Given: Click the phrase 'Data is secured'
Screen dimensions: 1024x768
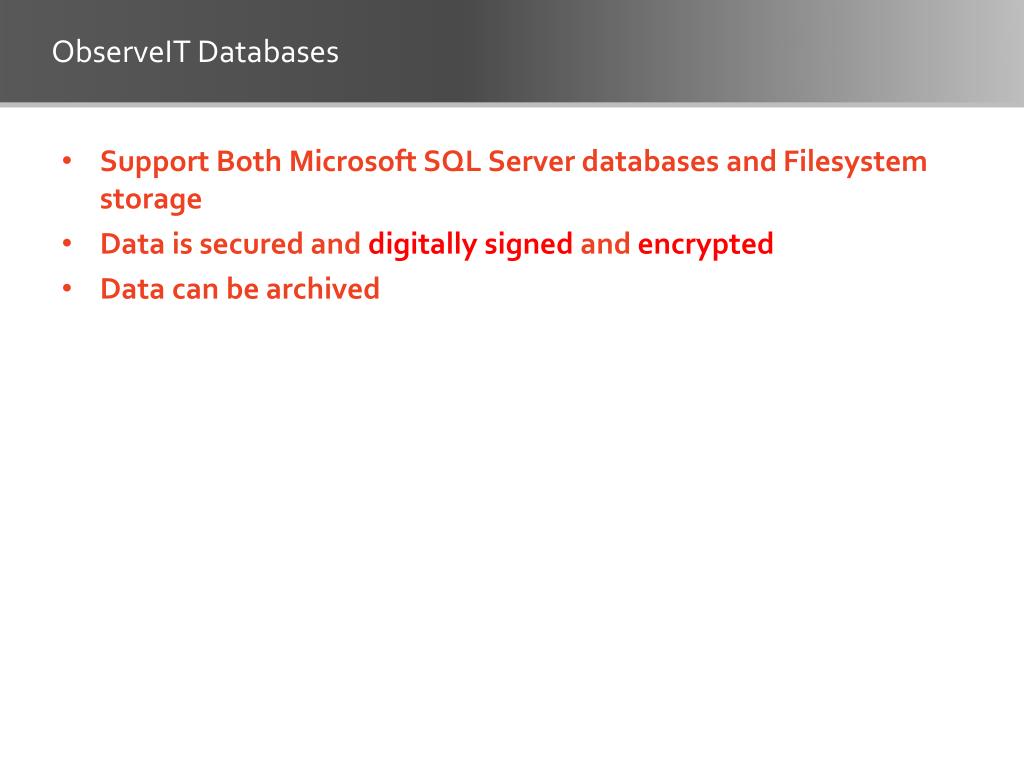Looking at the screenshot, I should point(202,244).
